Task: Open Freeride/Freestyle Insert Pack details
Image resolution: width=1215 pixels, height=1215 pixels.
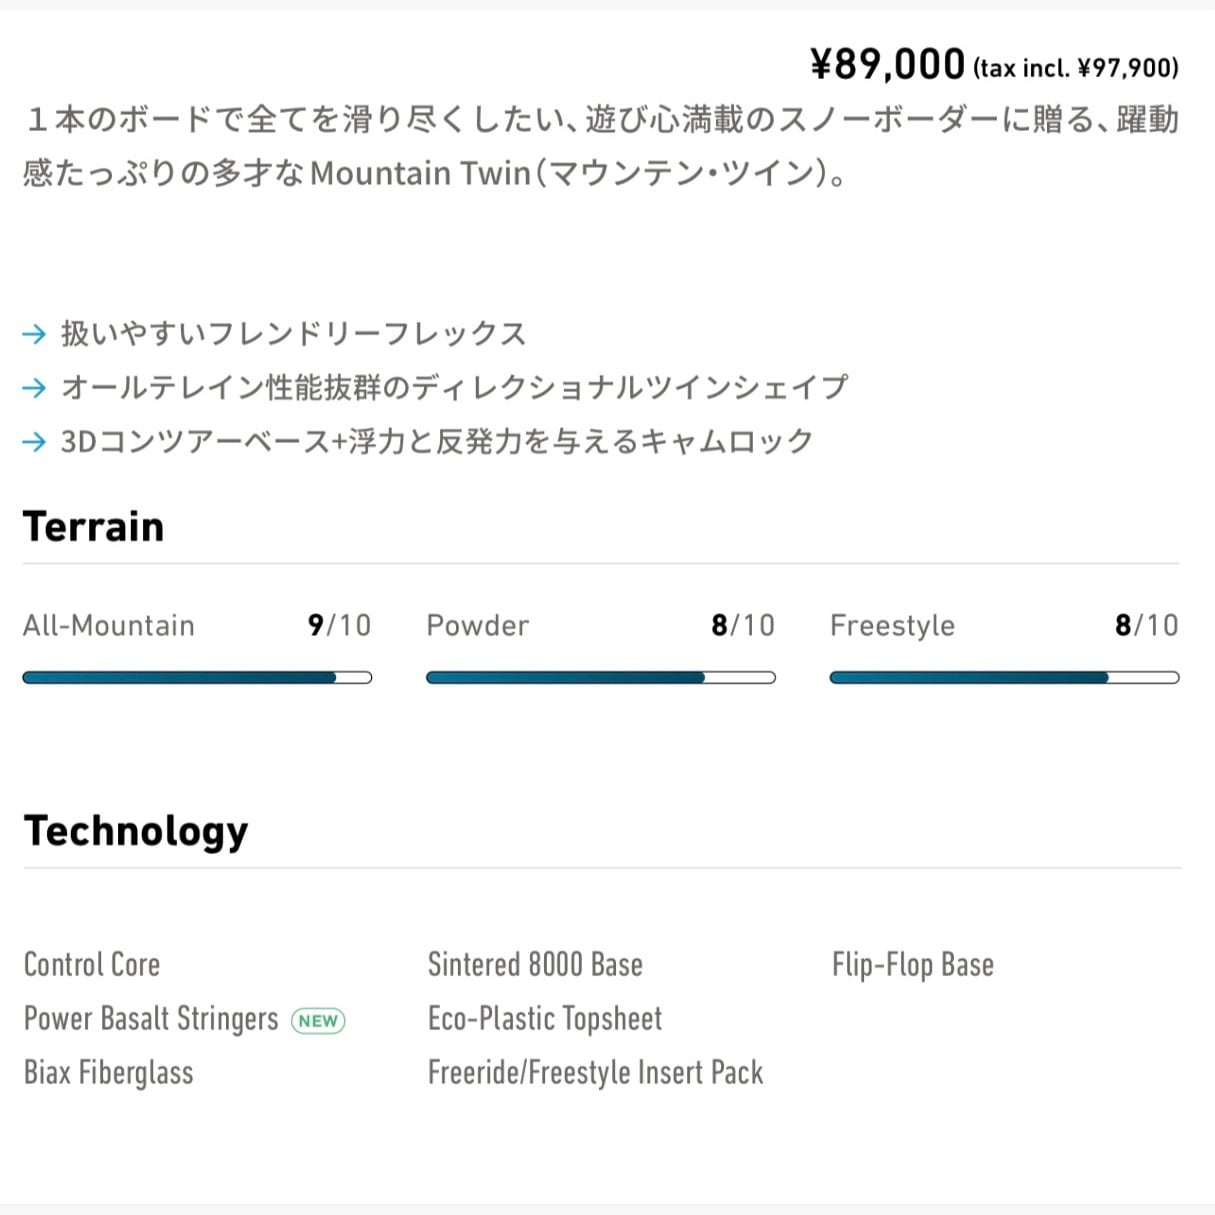Action: pyautogui.click(x=595, y=1073)
